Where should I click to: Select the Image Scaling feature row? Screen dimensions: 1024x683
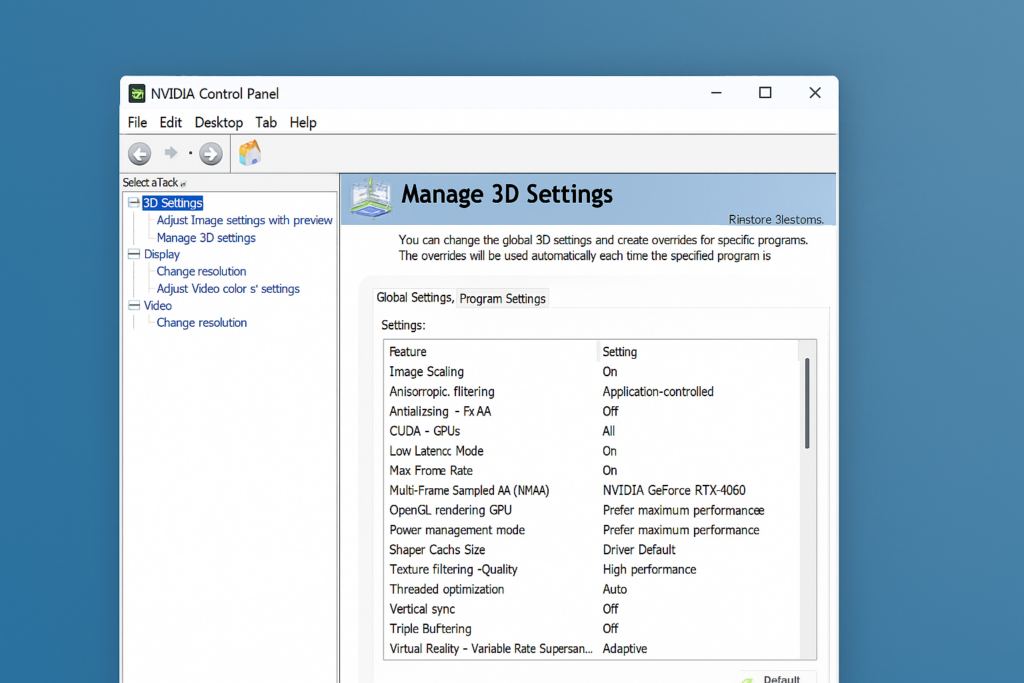click(591, 372)
